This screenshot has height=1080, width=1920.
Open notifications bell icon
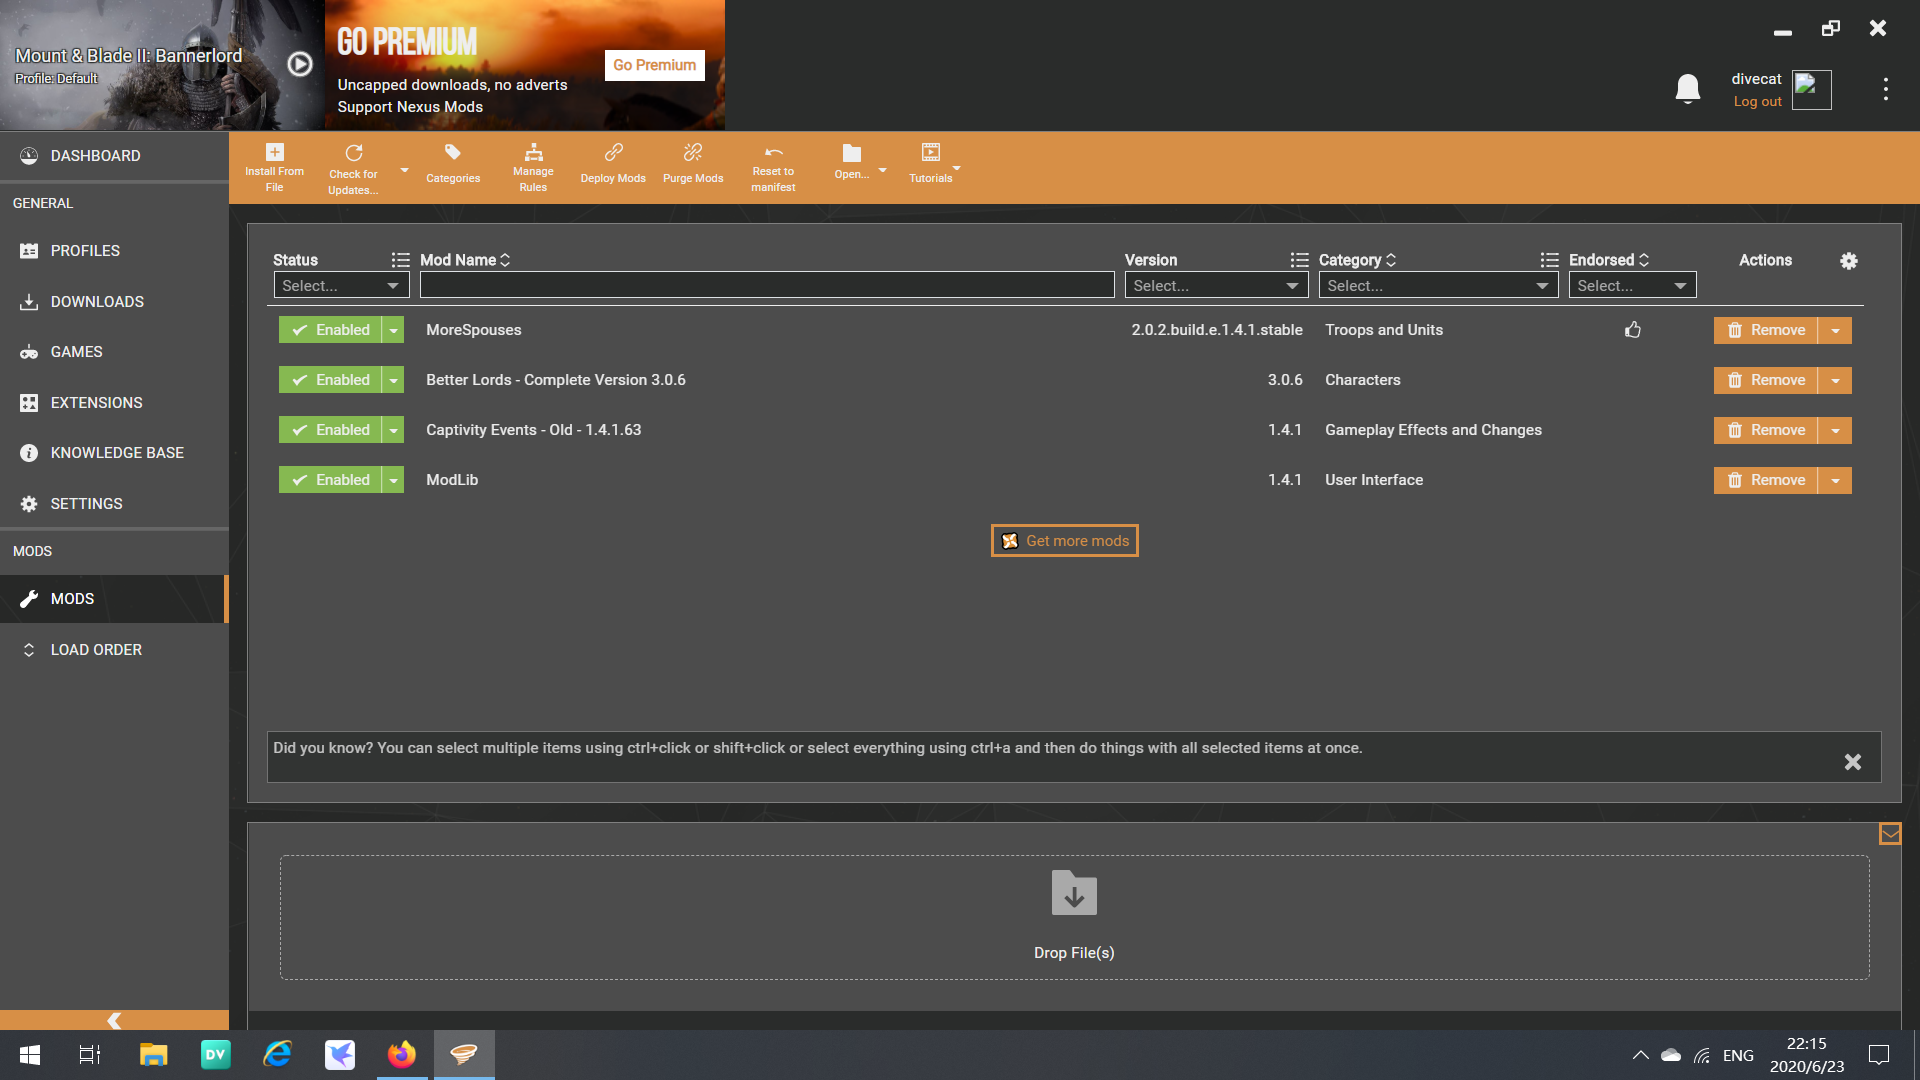point(1688,89)
